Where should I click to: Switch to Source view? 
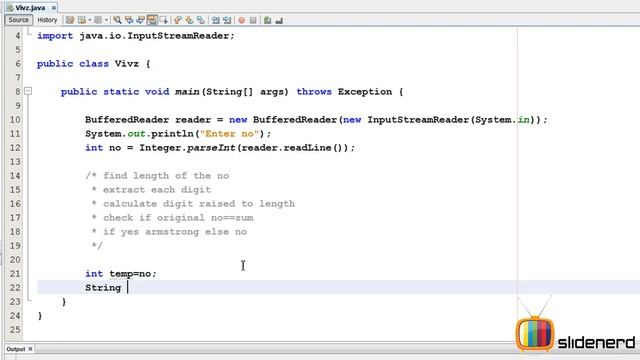(x=18, y=20)
